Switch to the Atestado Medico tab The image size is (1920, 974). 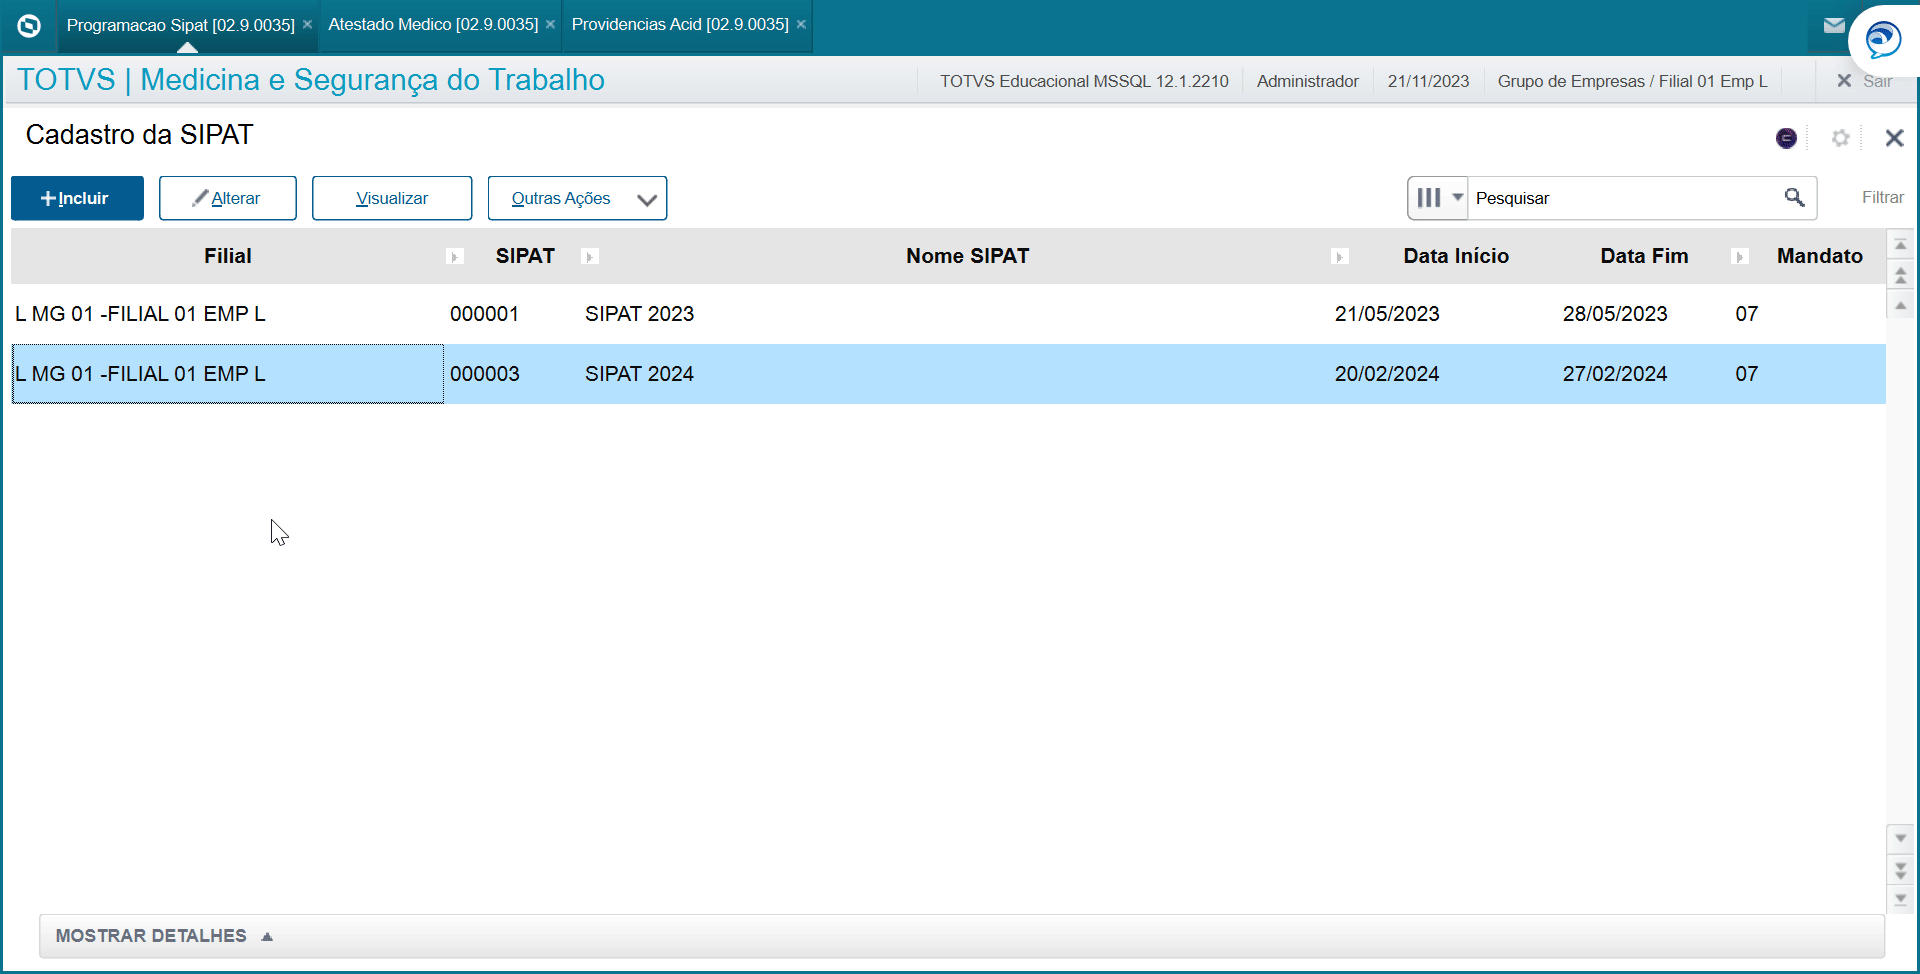432,25
